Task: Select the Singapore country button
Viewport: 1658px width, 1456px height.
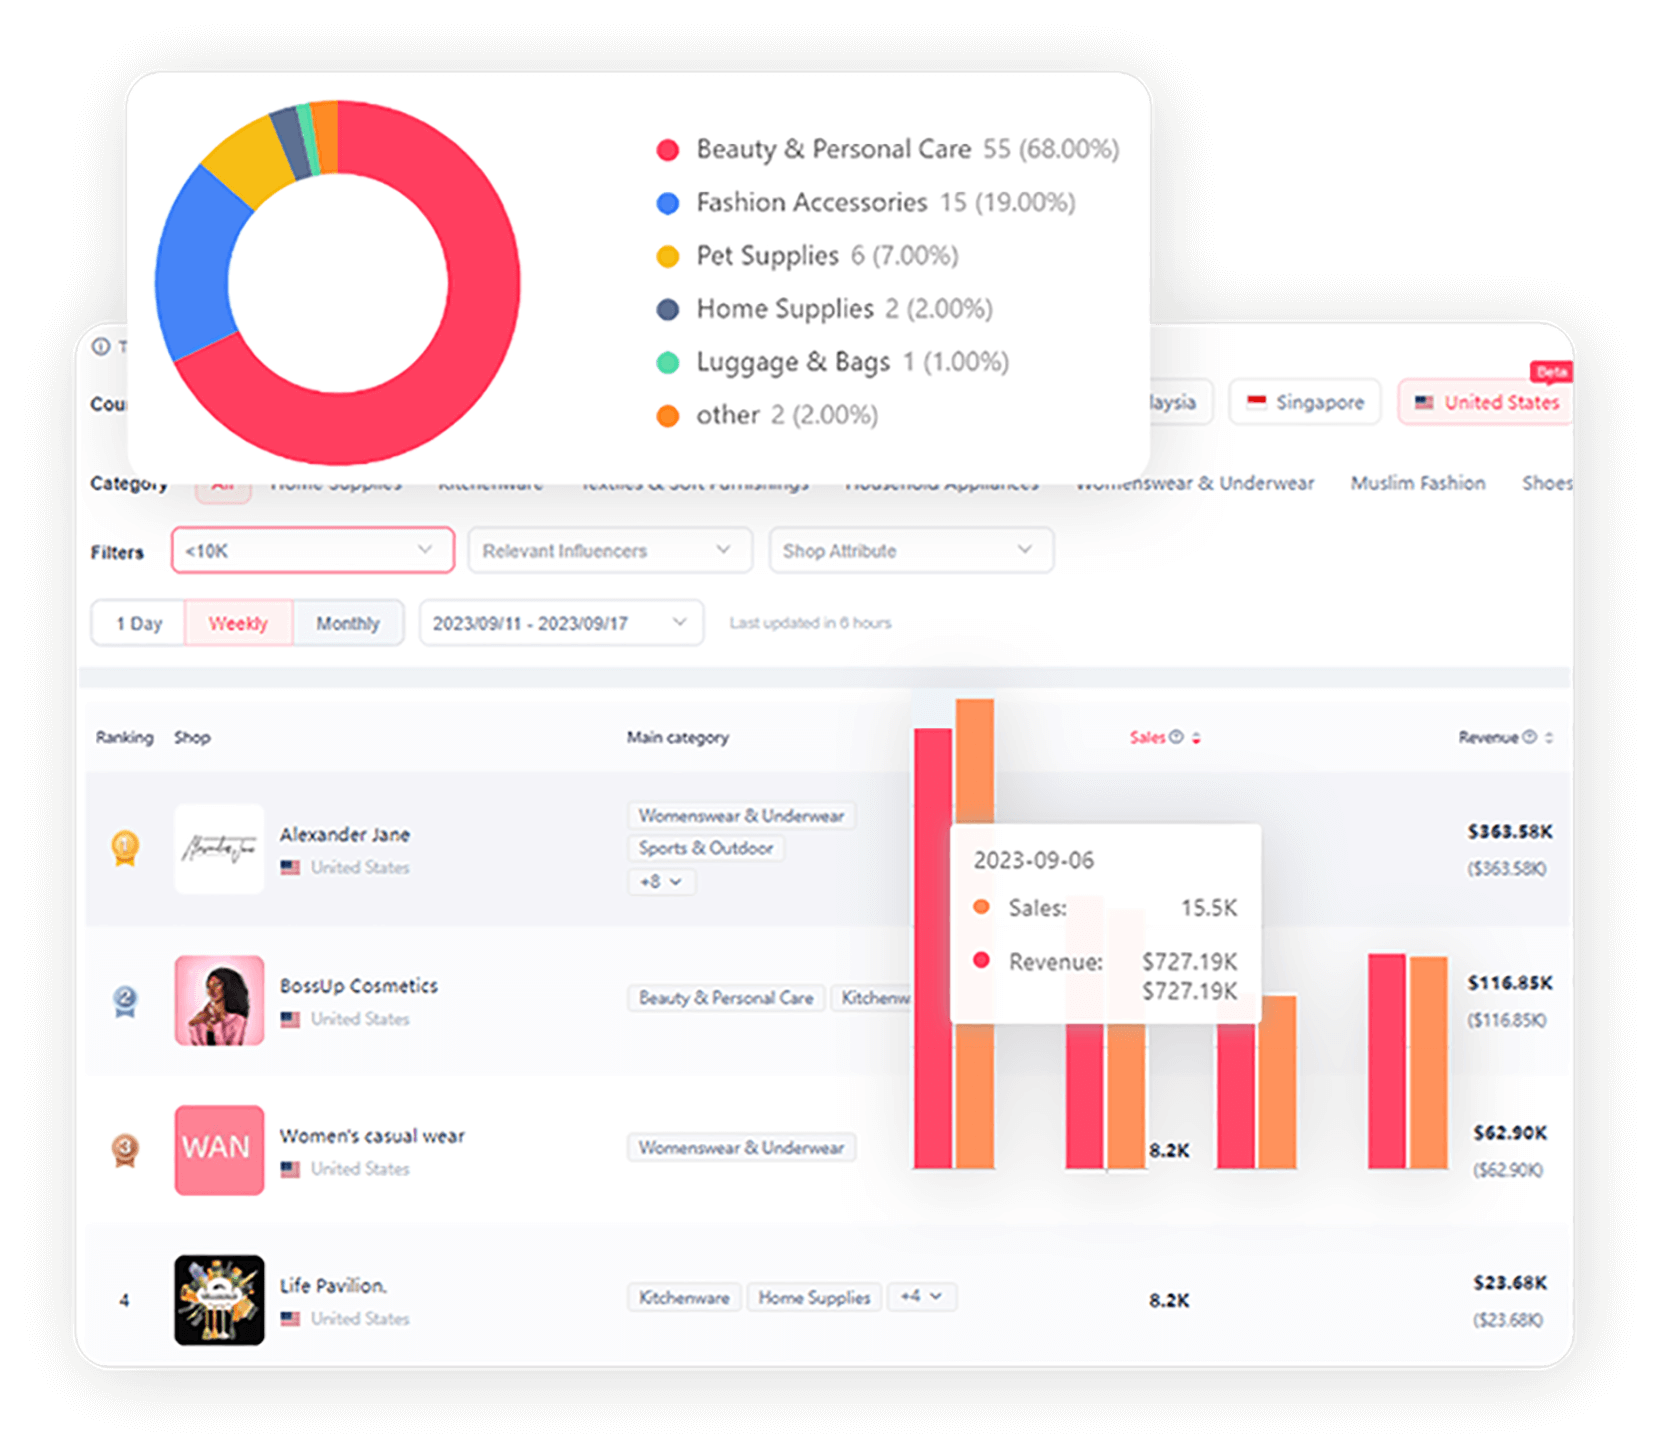Action: tap(1305, 402)
